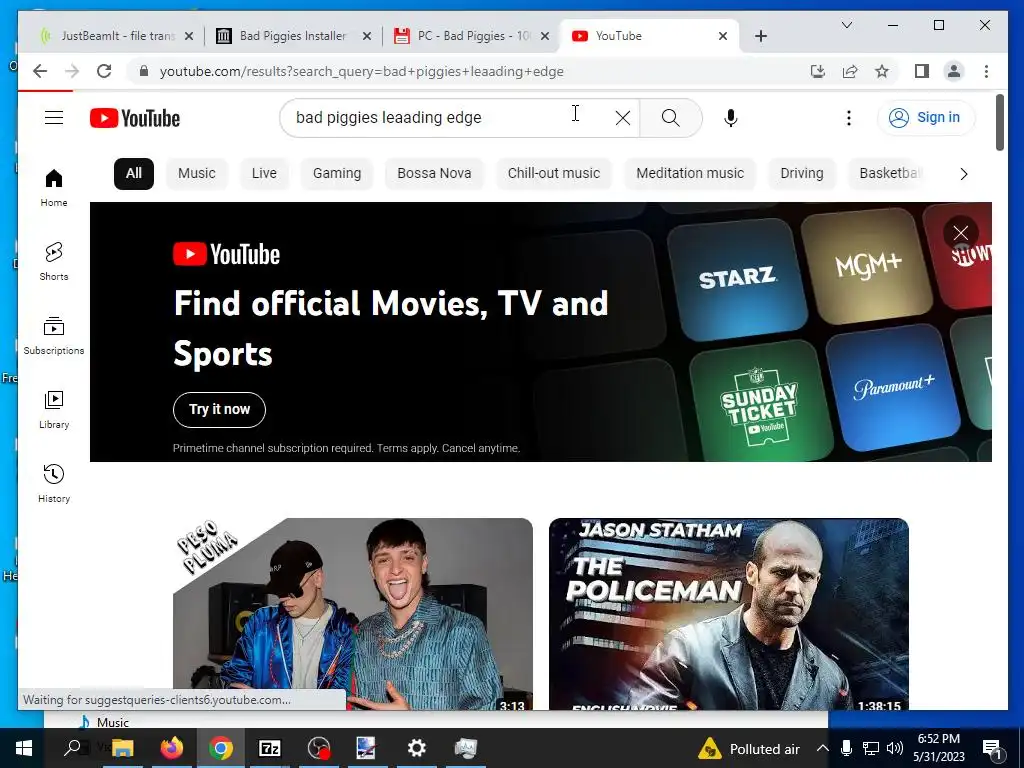Screen dimensions: 1024x768
Task: Click the YouTube logo
Action: (135, 118)
